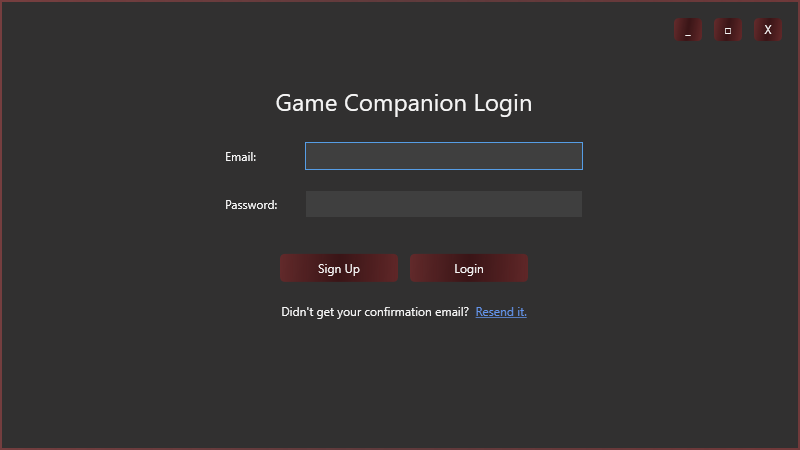Request confirmation email with Resend it
The image size is (800, 450).
tap(501, 312)
